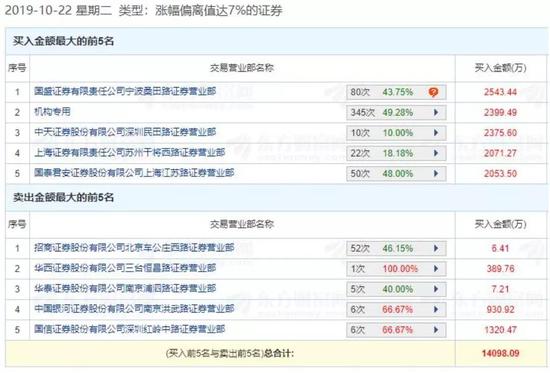Expand arrow next to 5次 40.00%
Viewport: 550px width, 373px height.
click(x=436, y=289)
